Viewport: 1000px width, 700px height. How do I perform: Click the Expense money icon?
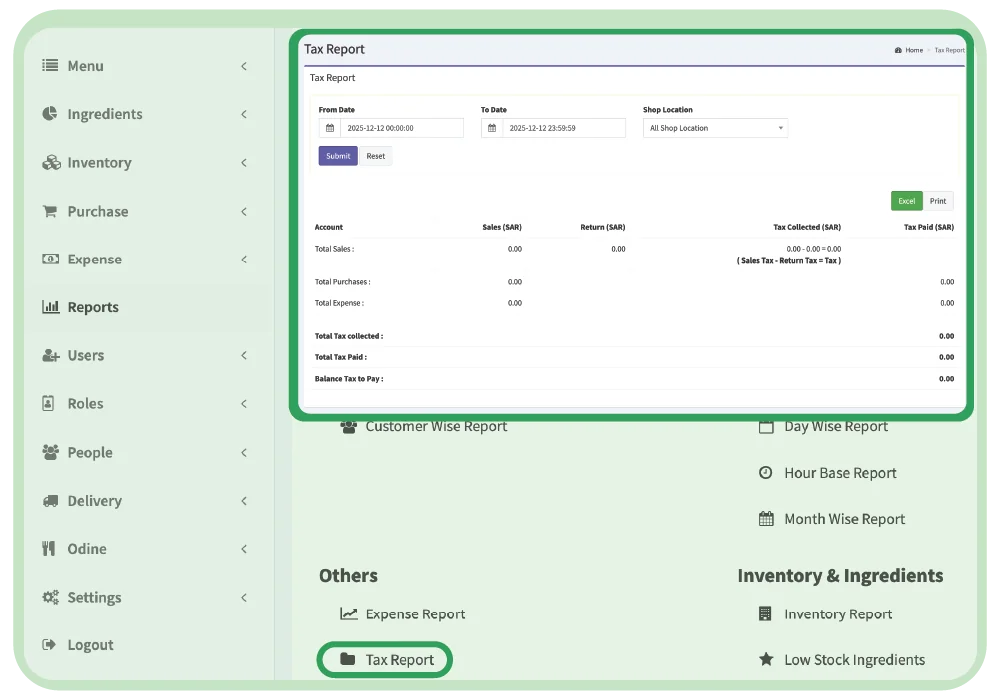point(50,259)
